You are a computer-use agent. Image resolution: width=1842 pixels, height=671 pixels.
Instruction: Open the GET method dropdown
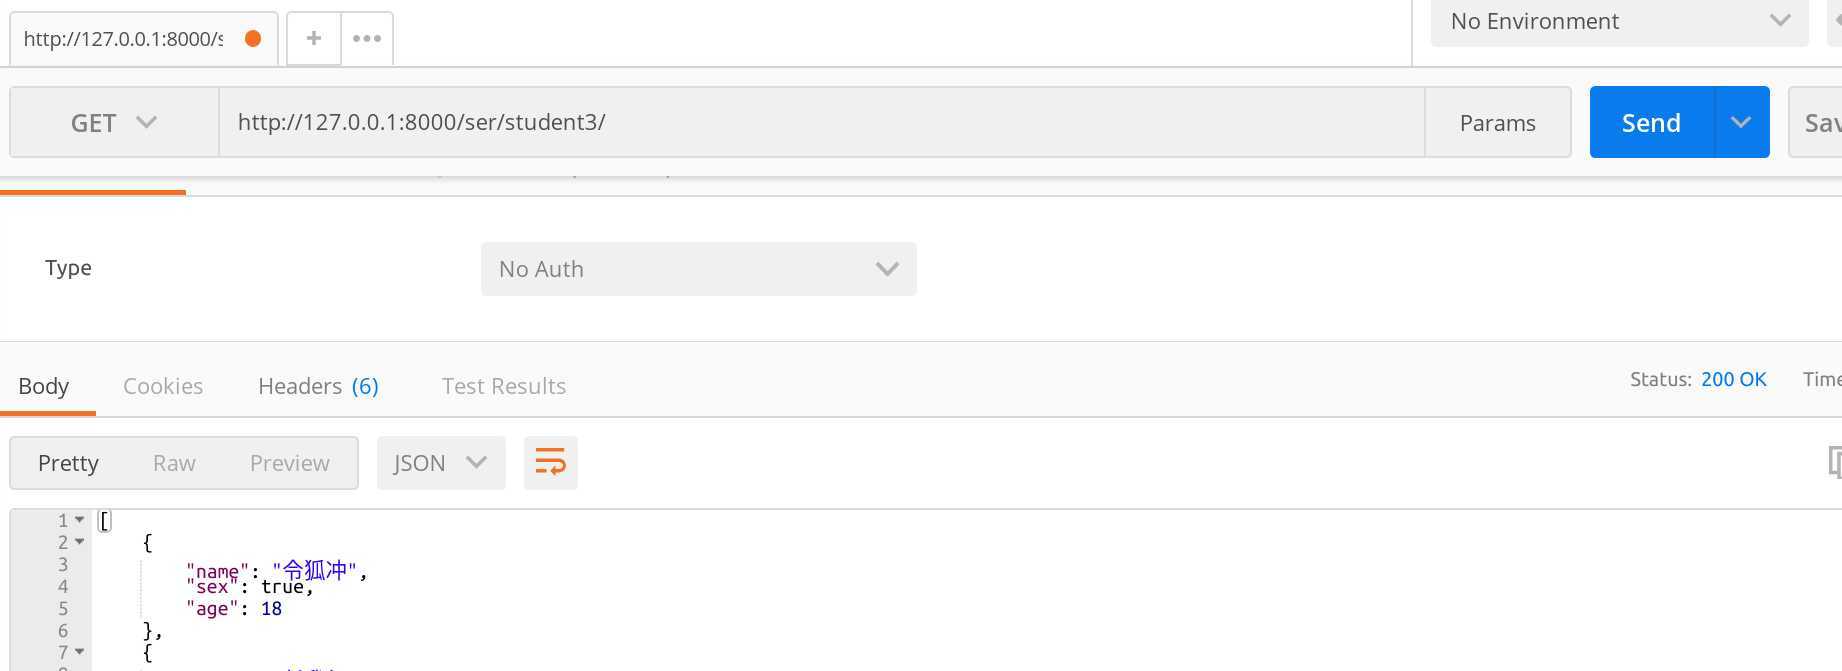pos(114,122)
